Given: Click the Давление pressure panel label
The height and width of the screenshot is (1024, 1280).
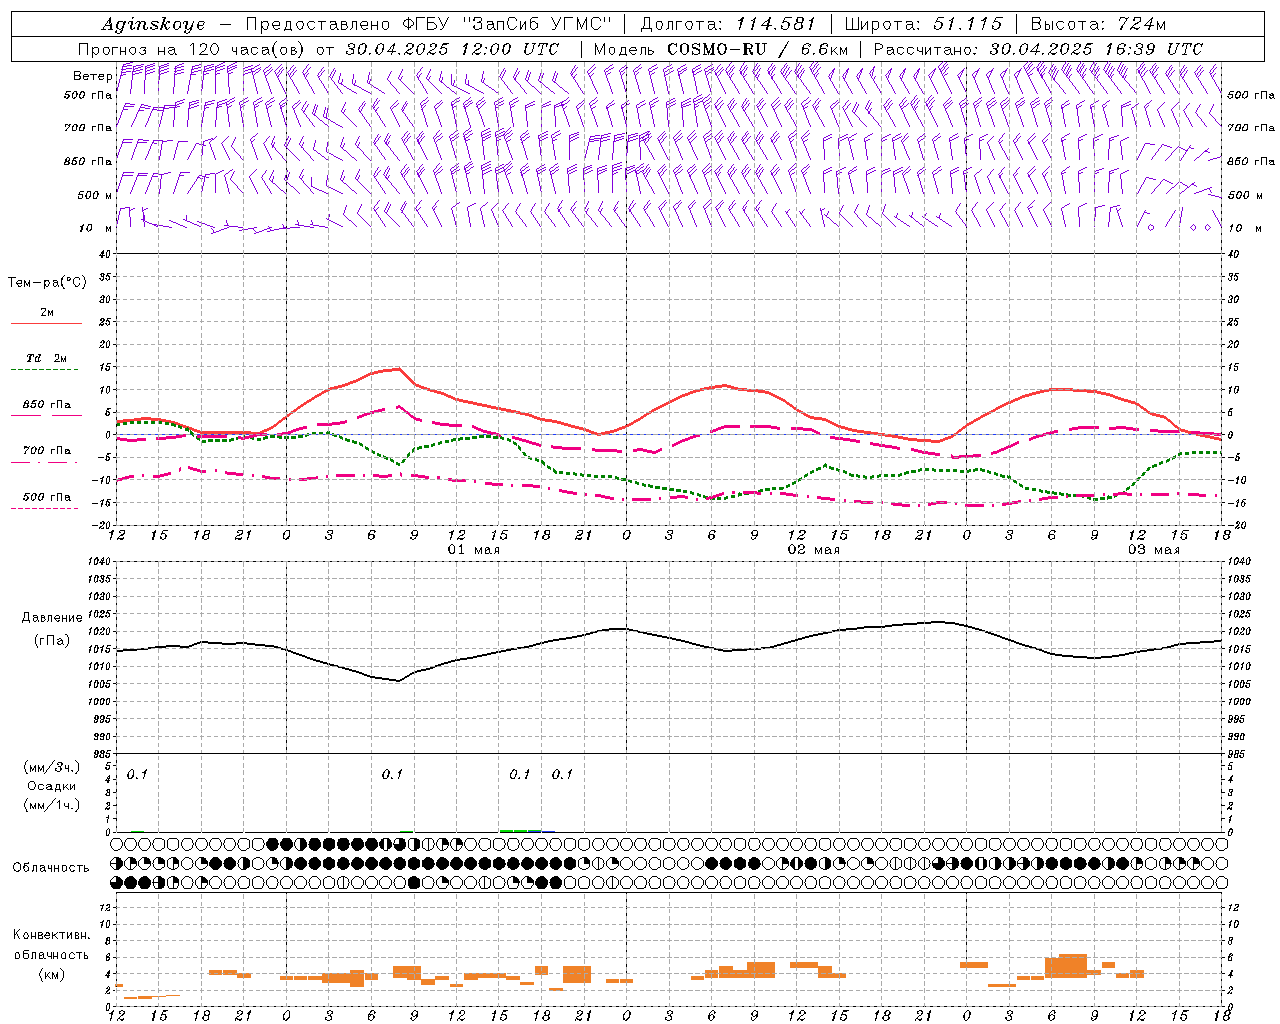Looking at the screenshot, I should [x=52, y=618].
